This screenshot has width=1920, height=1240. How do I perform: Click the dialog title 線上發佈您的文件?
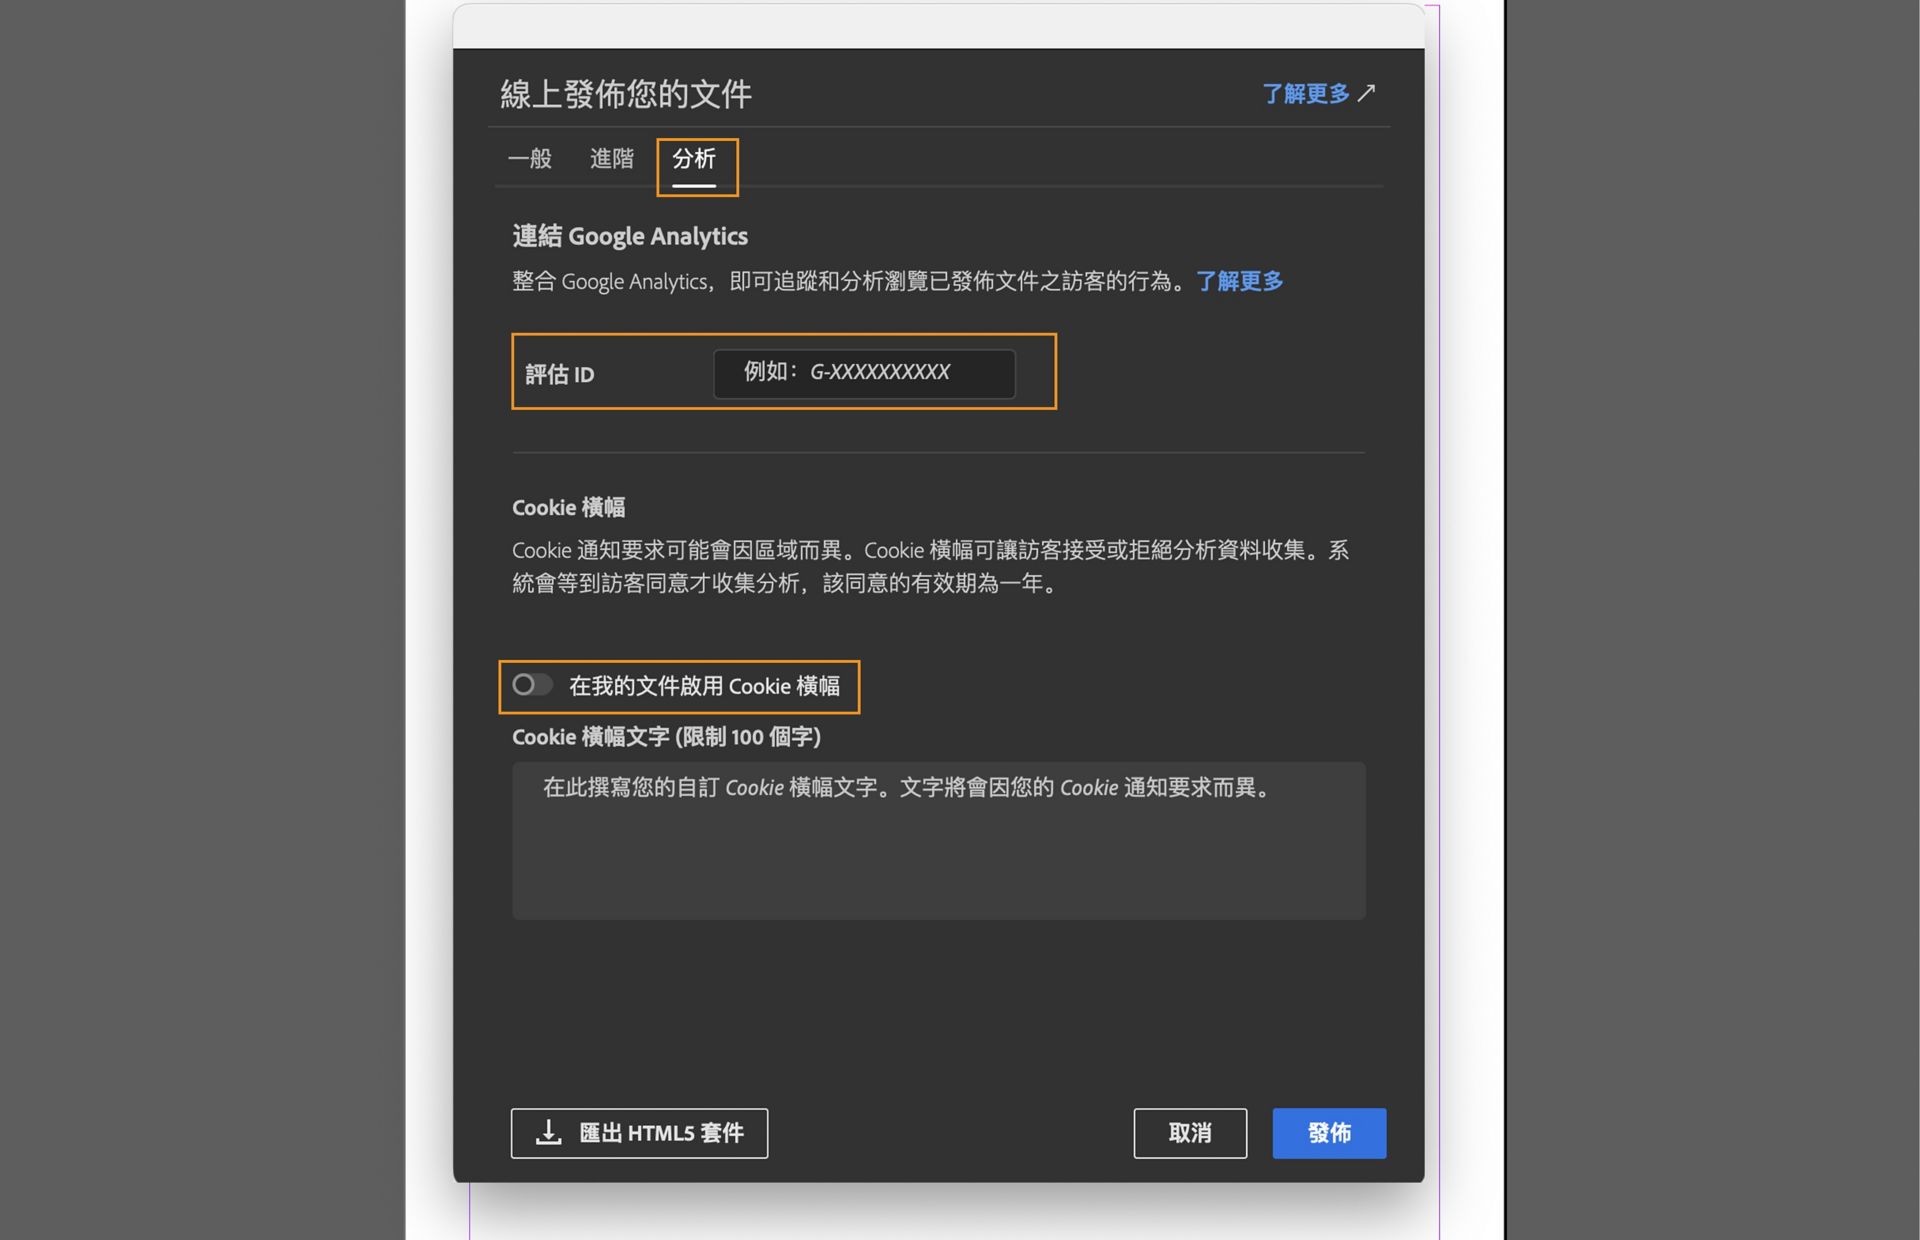626,93
